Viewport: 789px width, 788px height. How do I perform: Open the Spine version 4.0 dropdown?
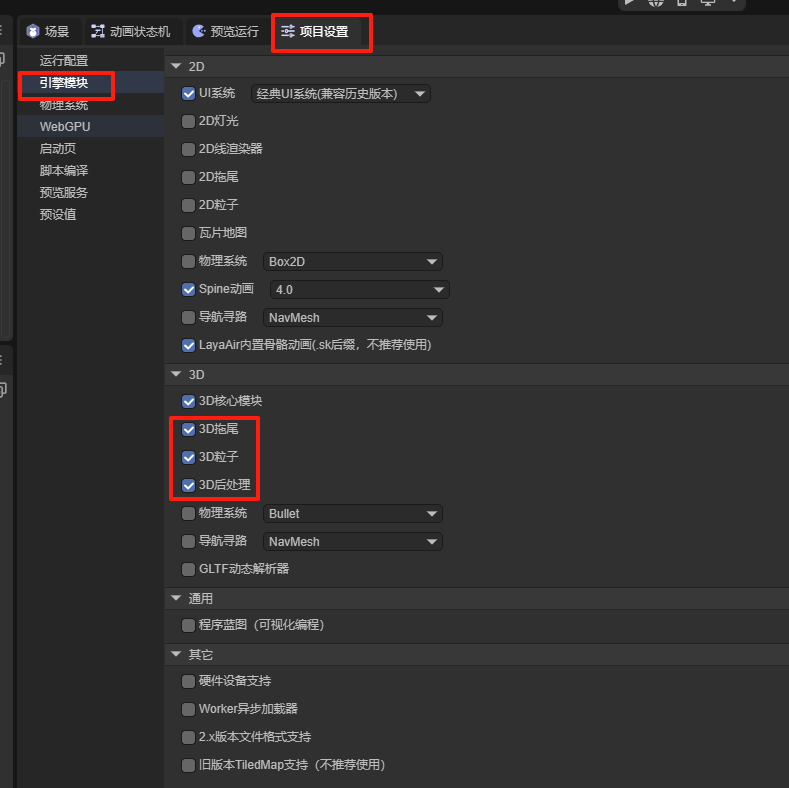point(360,290)
